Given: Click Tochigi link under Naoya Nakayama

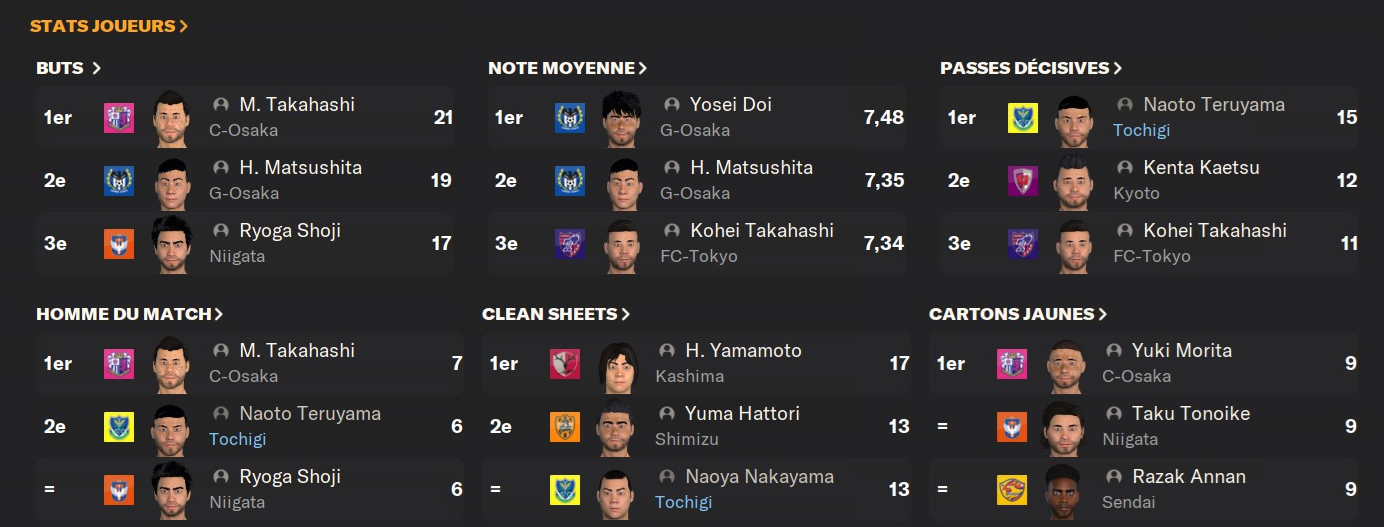Looking at the screenshot, I should 683,502.
